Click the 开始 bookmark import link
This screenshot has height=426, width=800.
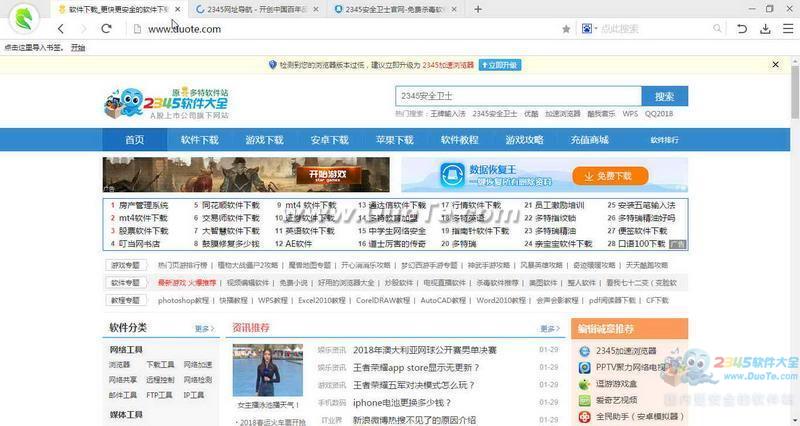pos(78,47)
